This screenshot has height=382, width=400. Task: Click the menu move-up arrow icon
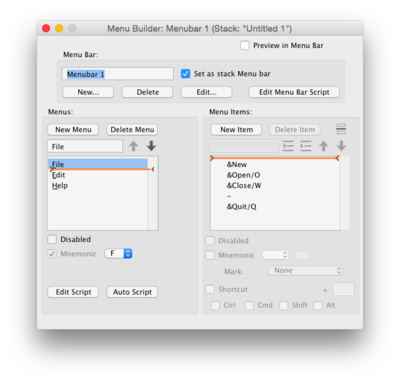click(134, 146)
